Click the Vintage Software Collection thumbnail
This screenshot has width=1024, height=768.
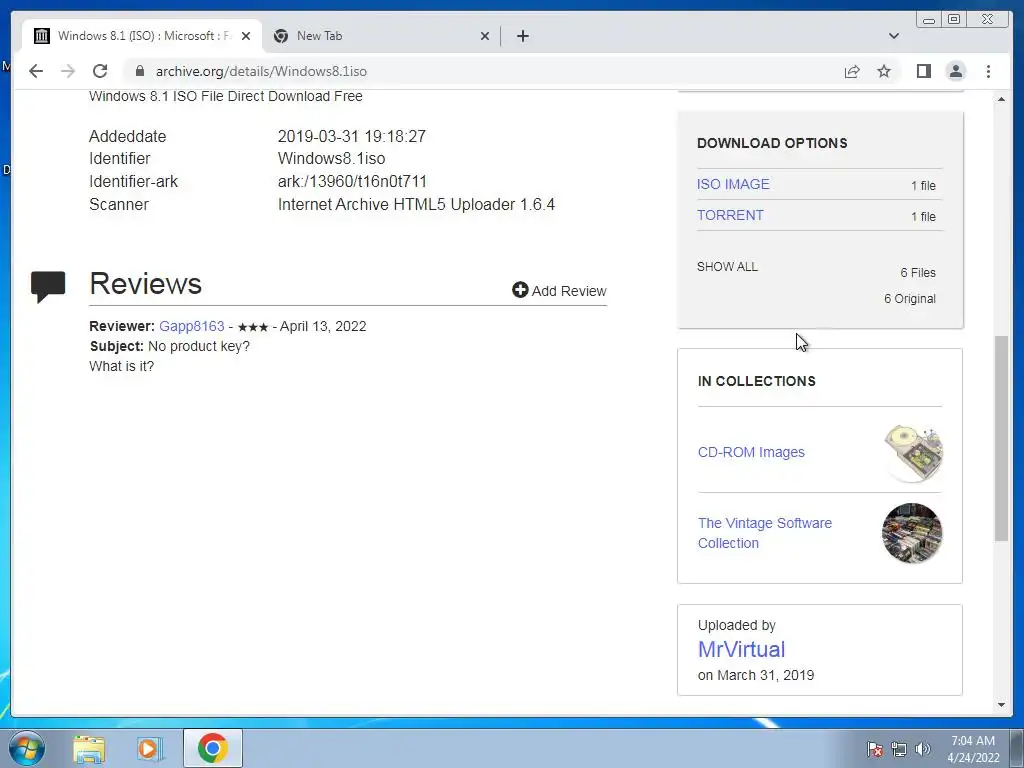(912, 533)
